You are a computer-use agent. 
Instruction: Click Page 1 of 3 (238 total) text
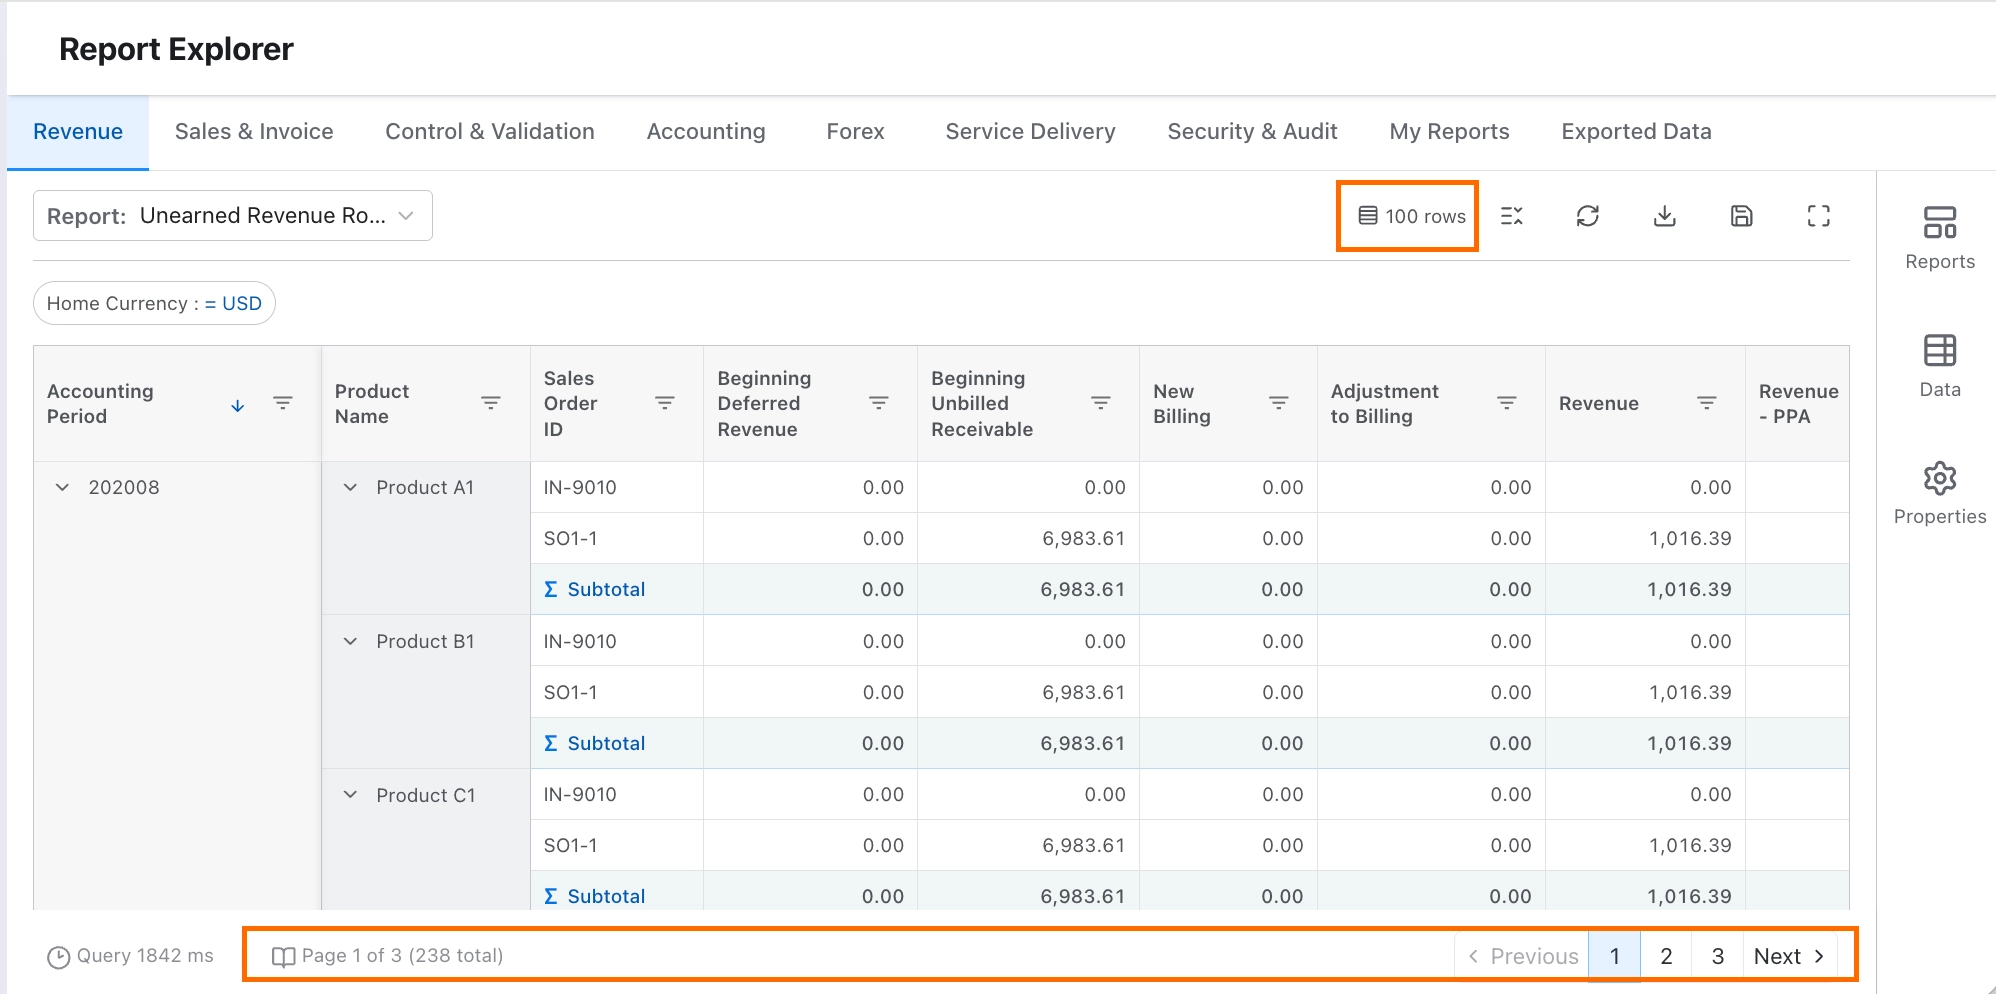coord(402,956)
